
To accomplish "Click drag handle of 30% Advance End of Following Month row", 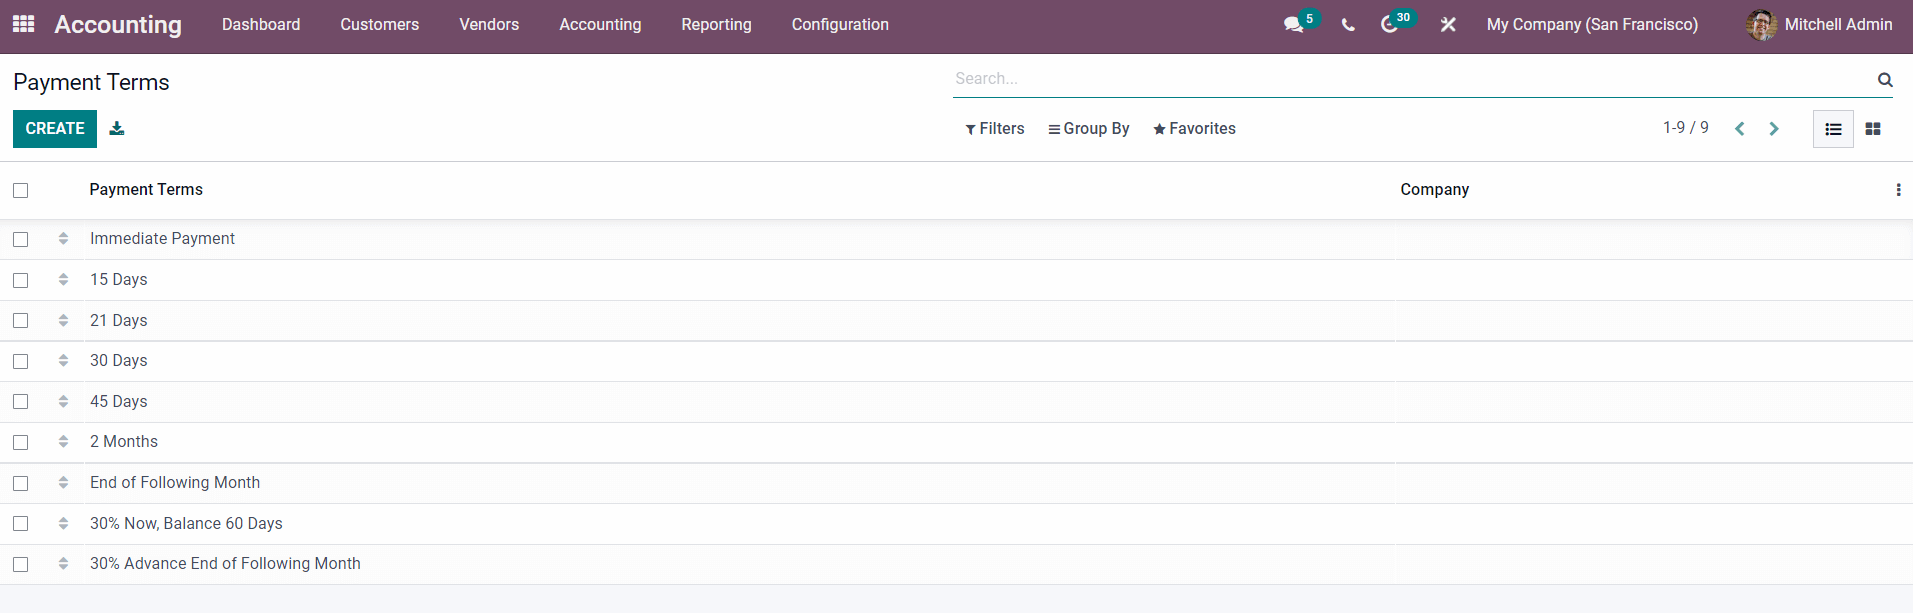I will pyautogui.click(x=63, y=563).
